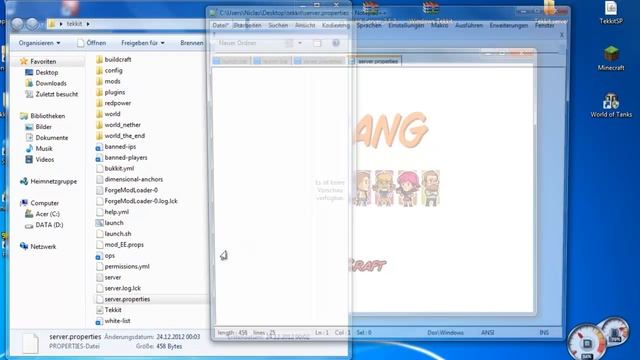The image size is (640, 360).
Task: Open the mods folder
Action: (108, 81)
